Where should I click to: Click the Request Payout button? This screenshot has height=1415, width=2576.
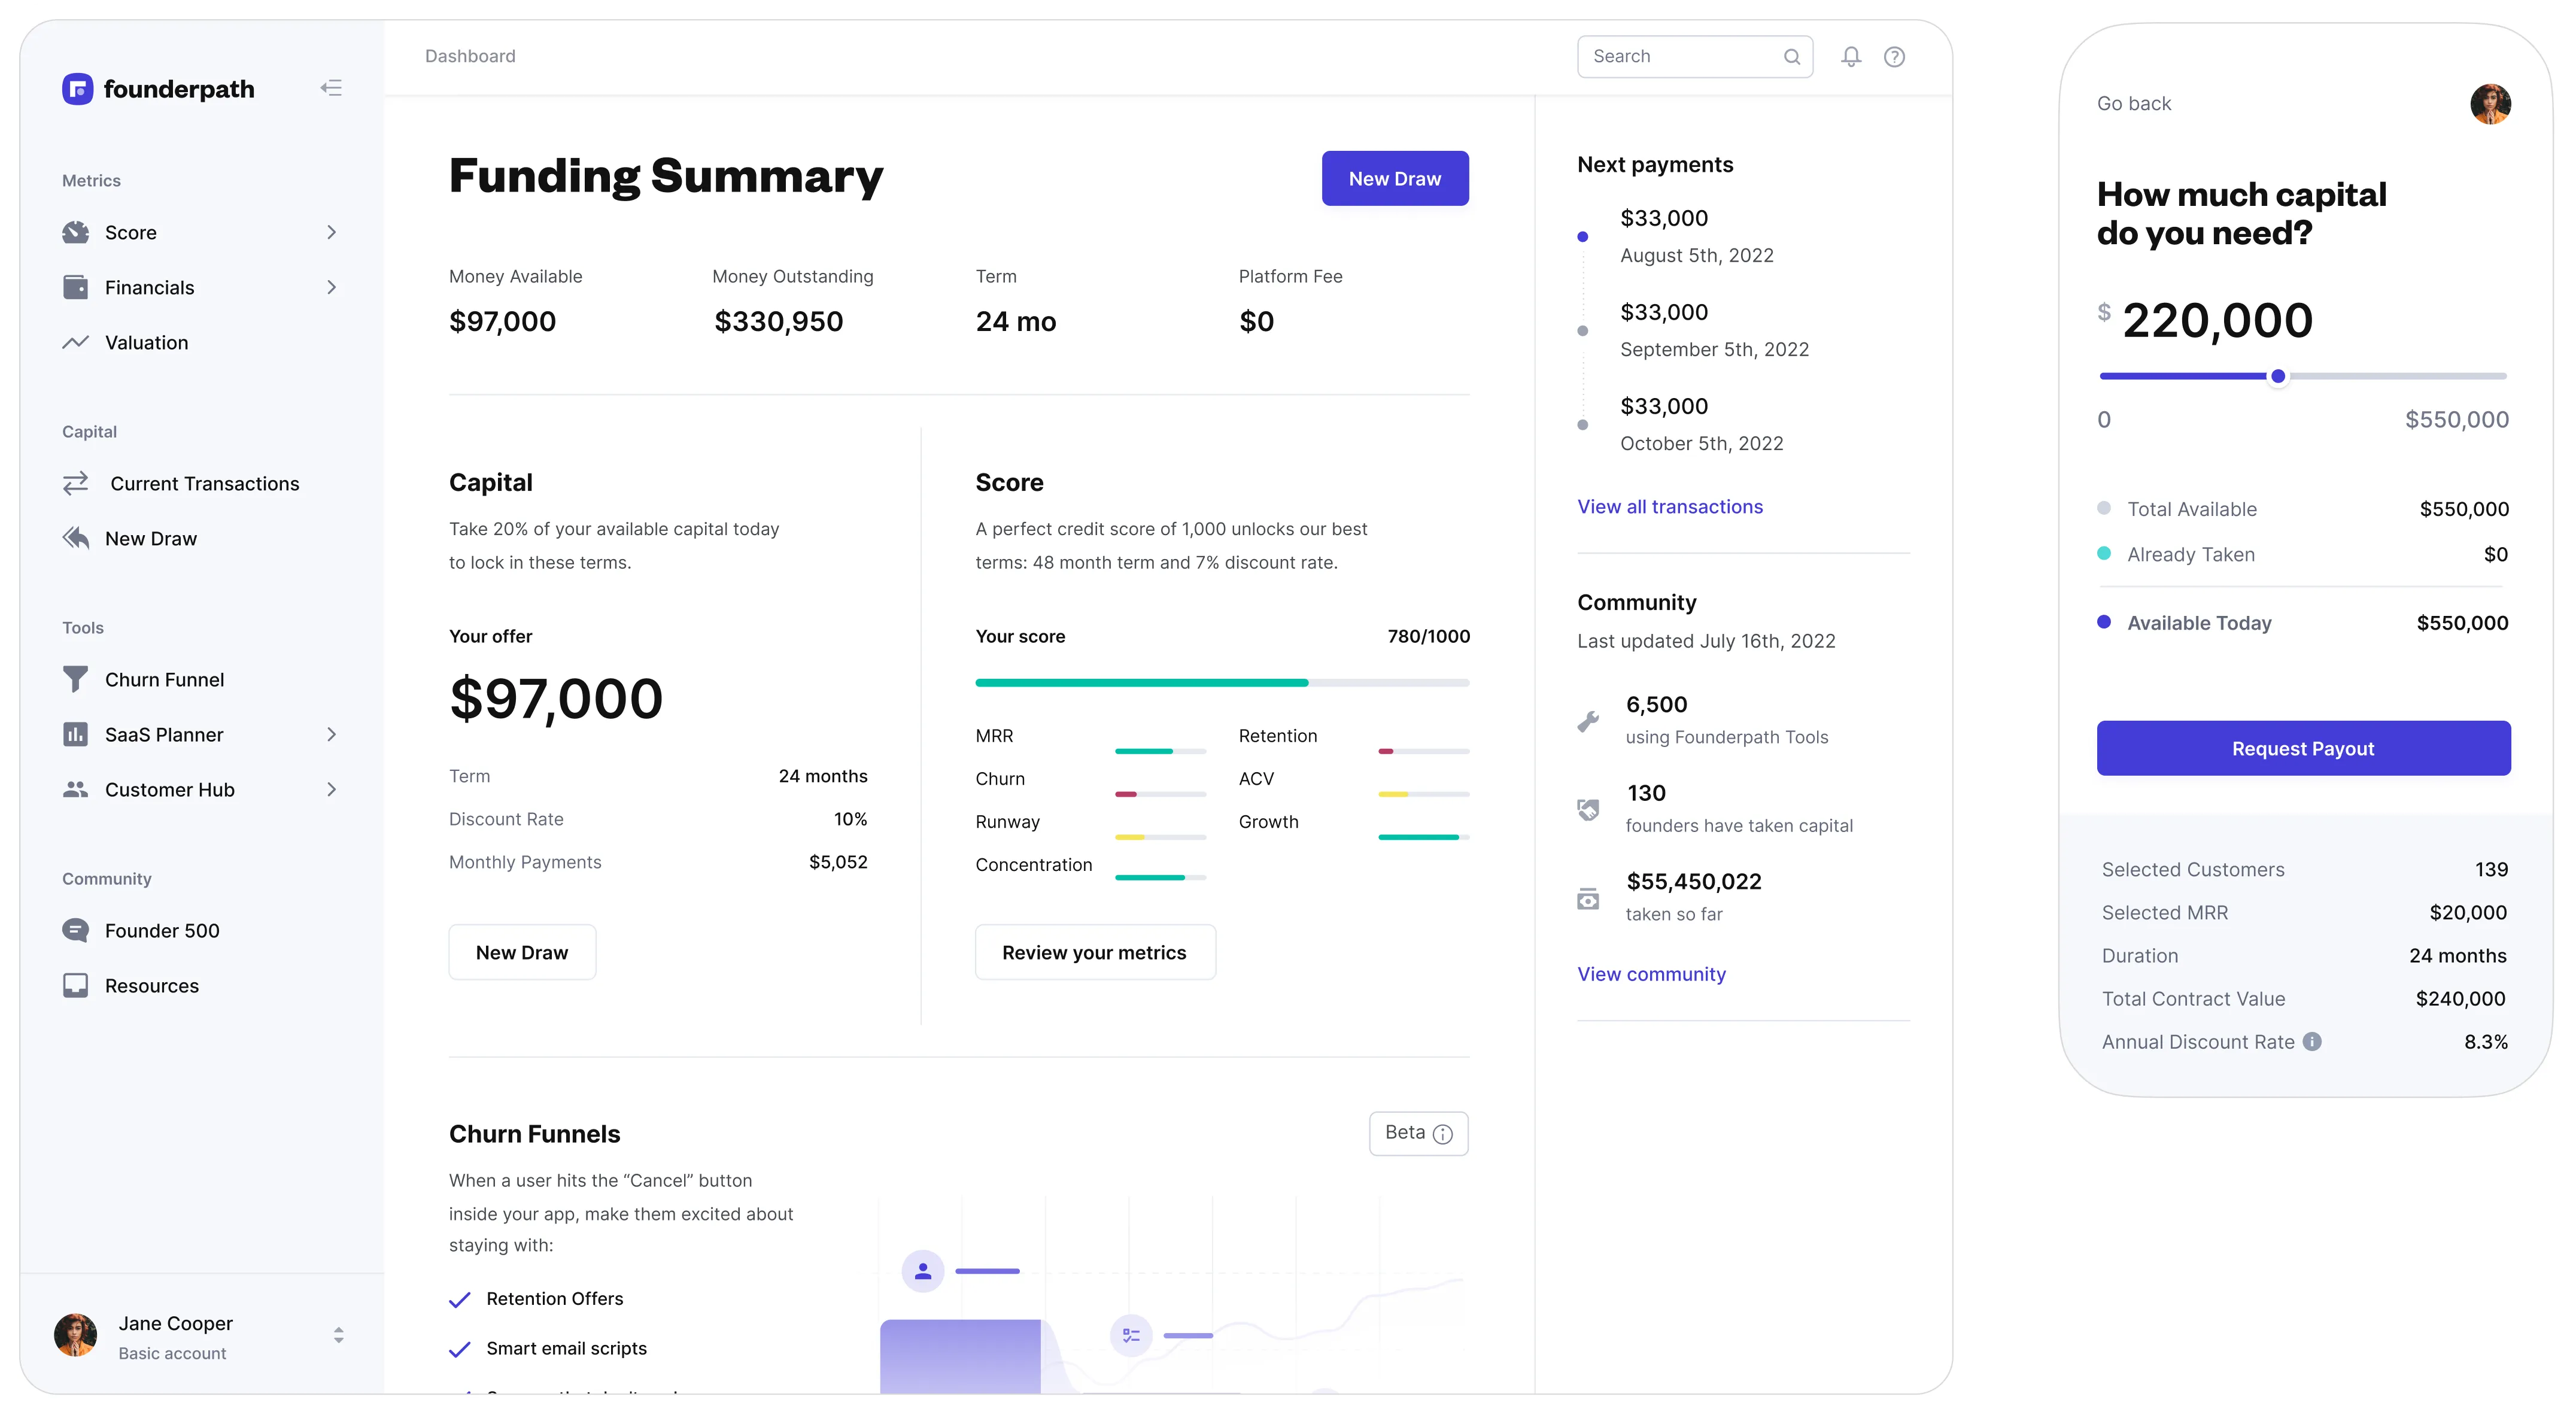(x=2303, y=748)
